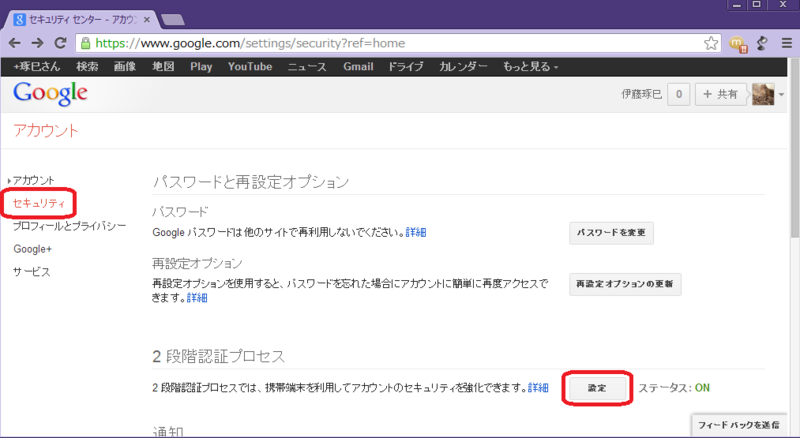Click the 2 段階認証プロセス heading
The width and height of the screenshot is (800, 438).
click(x=218, y=356)
